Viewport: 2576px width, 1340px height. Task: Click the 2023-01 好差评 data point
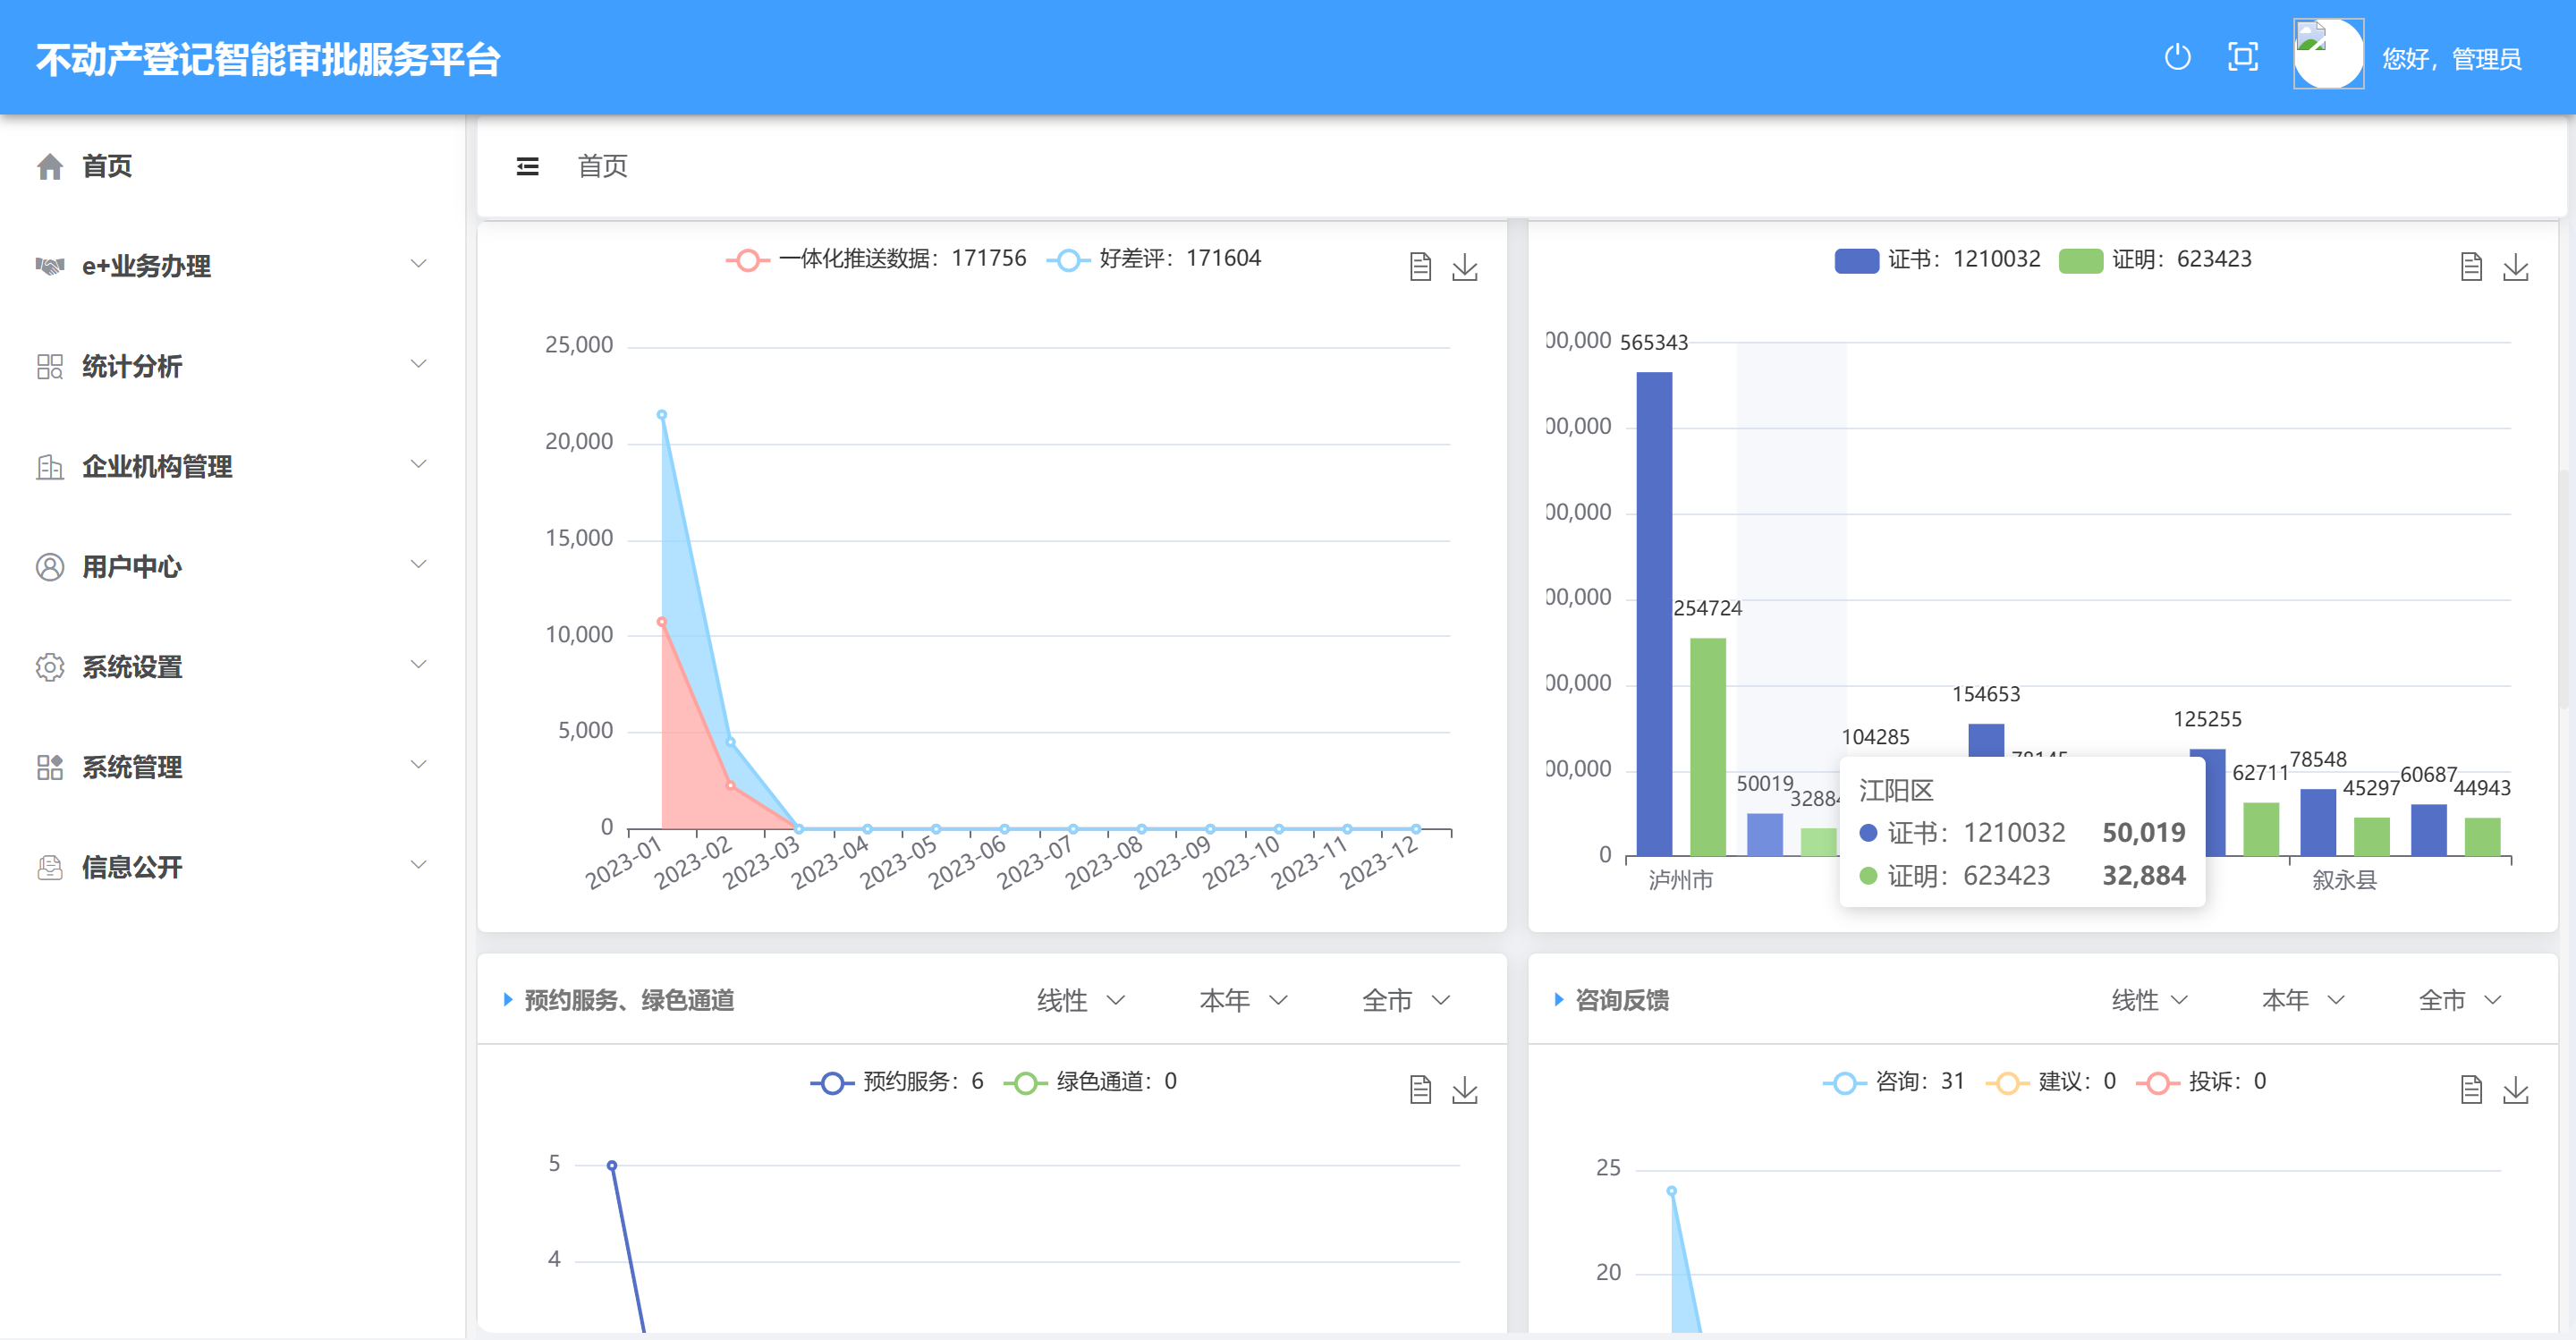point(662,415)
